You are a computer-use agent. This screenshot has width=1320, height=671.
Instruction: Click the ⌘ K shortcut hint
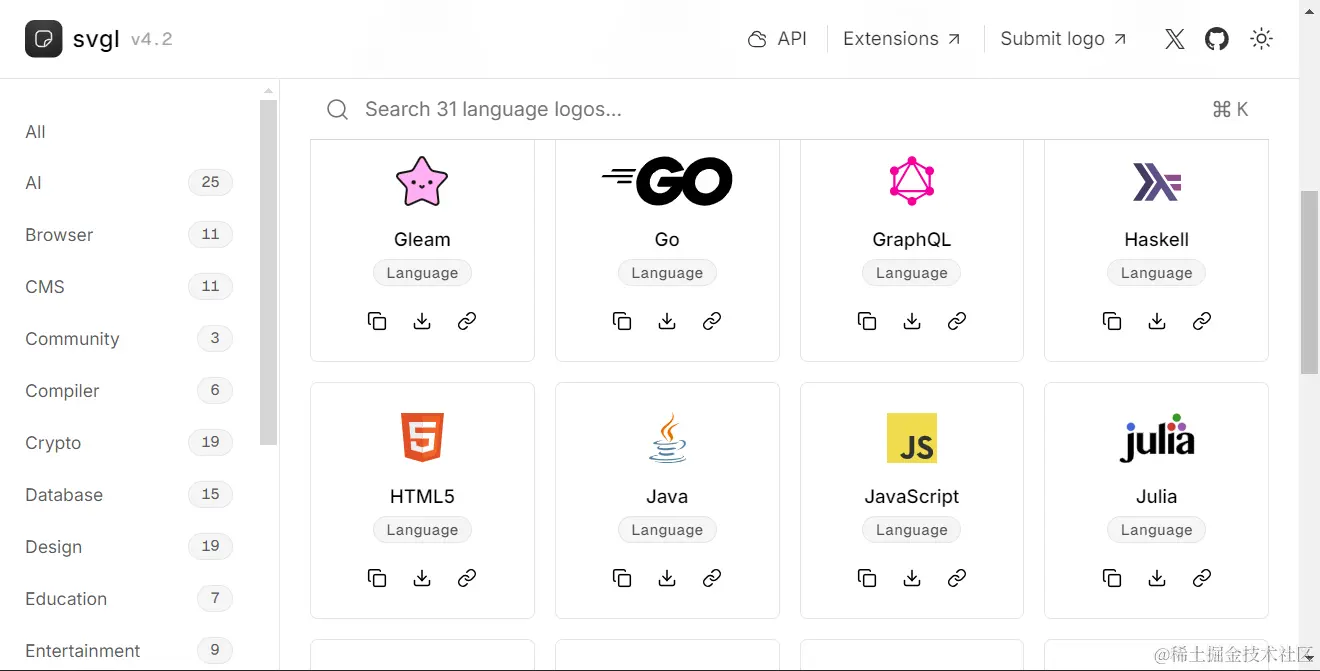1230,110
